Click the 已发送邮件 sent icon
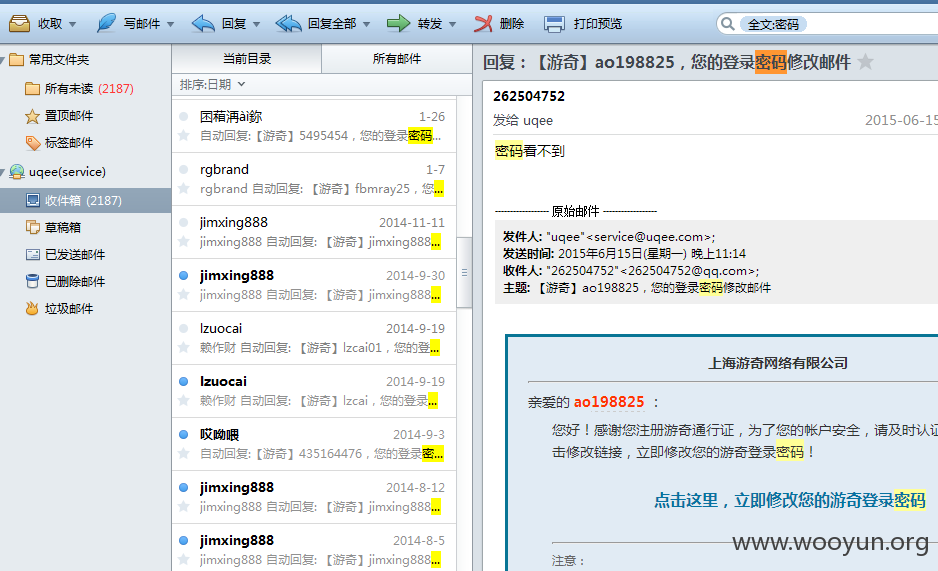The width and height of the screenshot is (938, 571). (32, 255)
